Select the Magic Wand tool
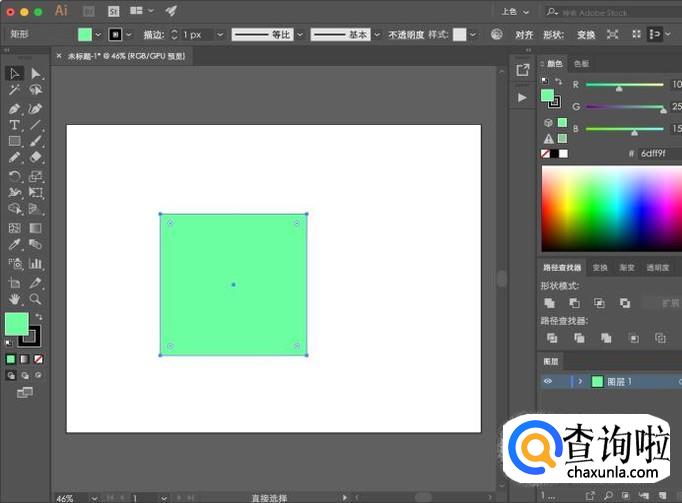The image size is (682, 503). coord(14,91)
